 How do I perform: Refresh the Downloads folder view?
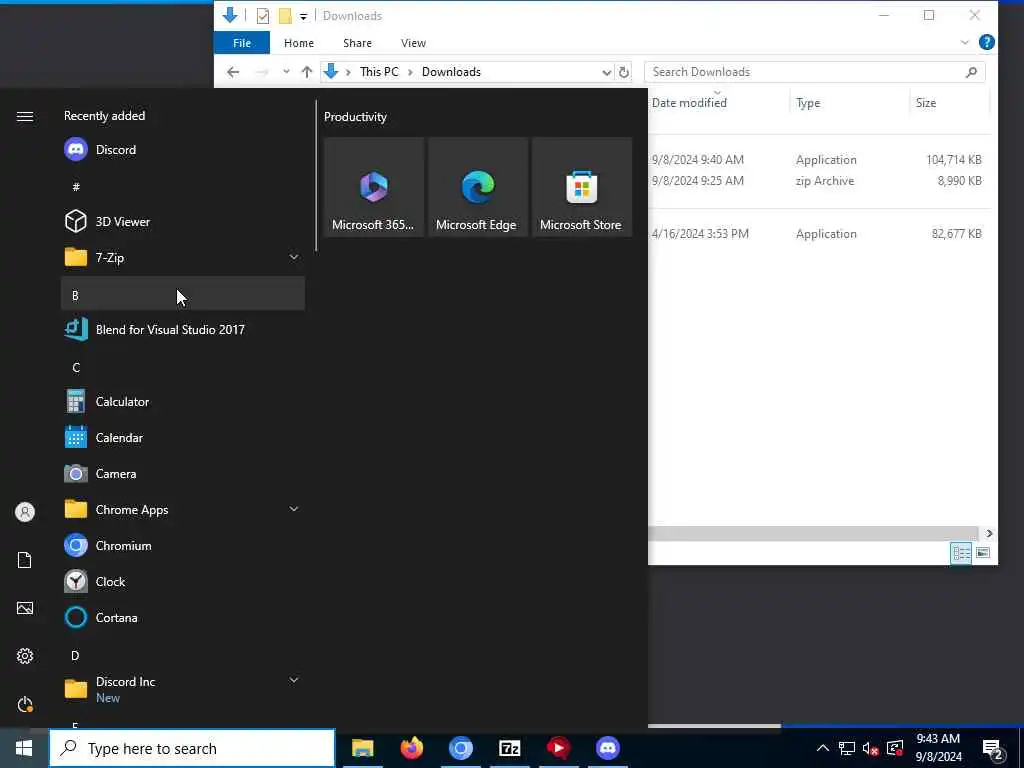point(624,72)
